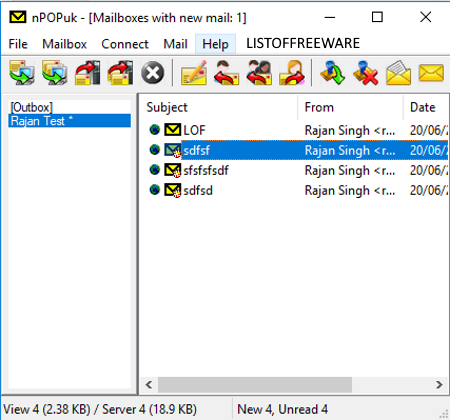Viewport: 450px width, 420px height.
Task: Compose a new message with pencil icon
Action: (194, 72)
